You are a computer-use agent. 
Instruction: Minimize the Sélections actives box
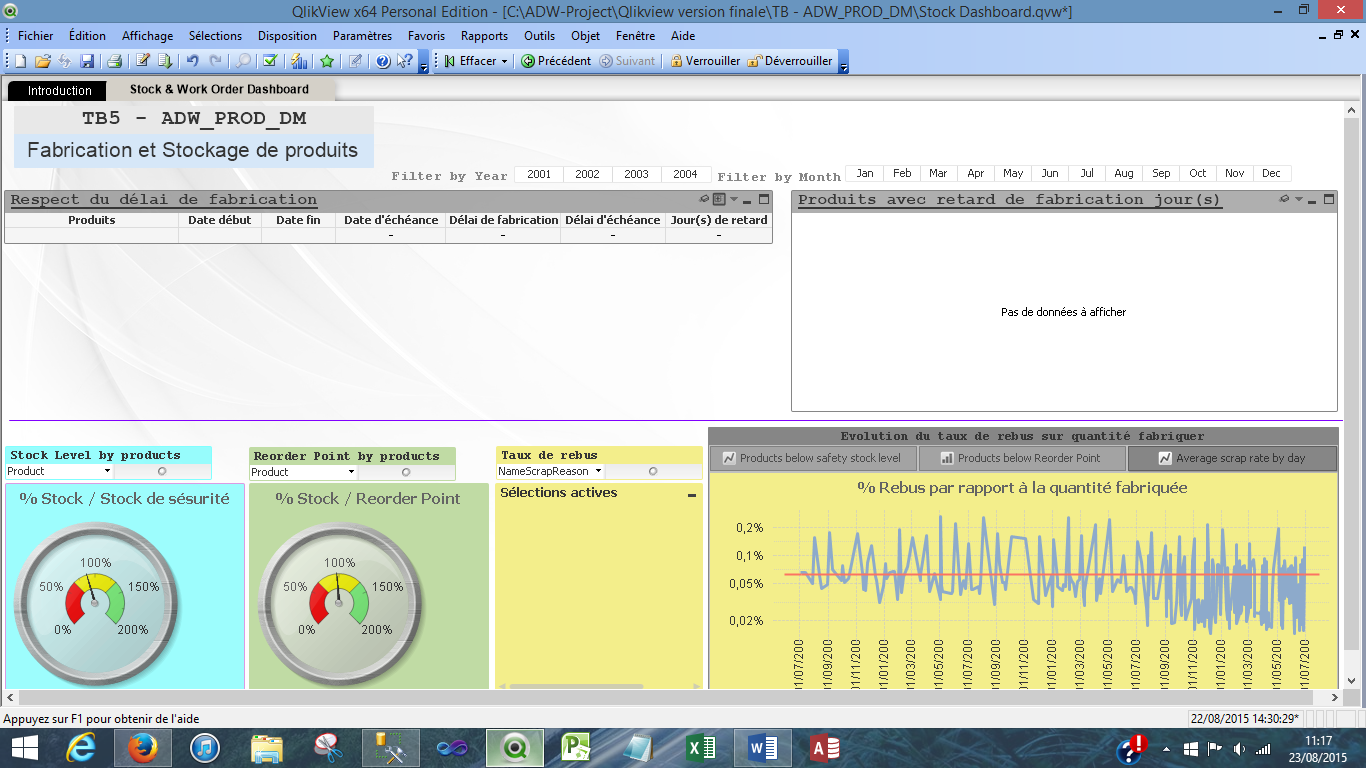pyautogui.click(x=692, y=494)
